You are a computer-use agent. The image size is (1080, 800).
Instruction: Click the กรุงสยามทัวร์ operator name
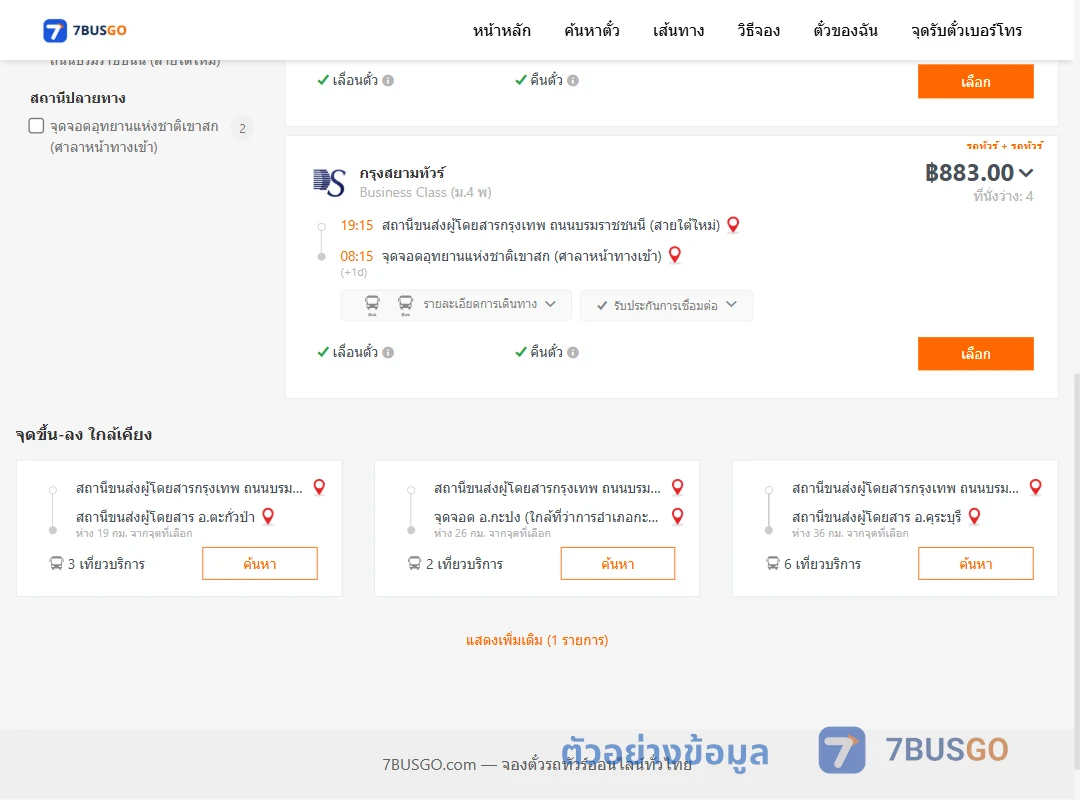coord(402,172)
